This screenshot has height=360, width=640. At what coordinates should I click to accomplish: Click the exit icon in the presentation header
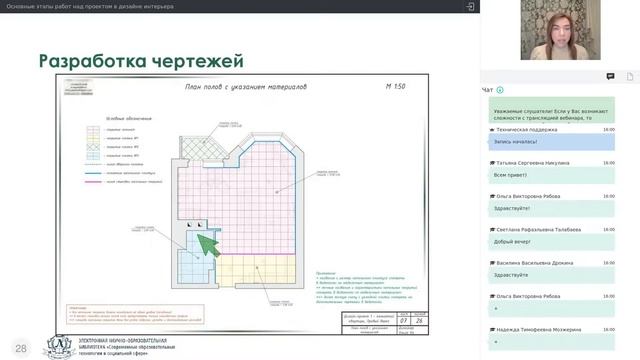(x=470, y=6)
